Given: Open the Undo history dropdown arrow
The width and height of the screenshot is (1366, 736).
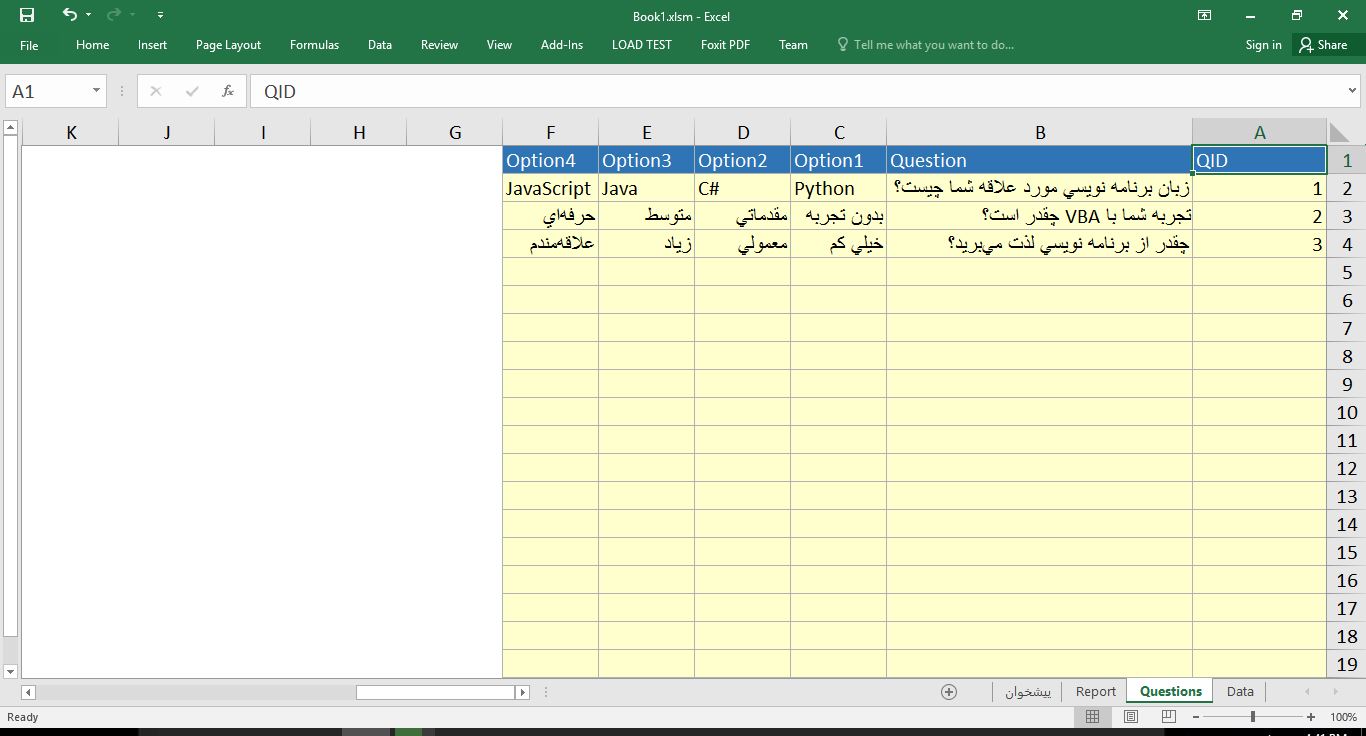Looking at the screenshot, I should [89, 15].
